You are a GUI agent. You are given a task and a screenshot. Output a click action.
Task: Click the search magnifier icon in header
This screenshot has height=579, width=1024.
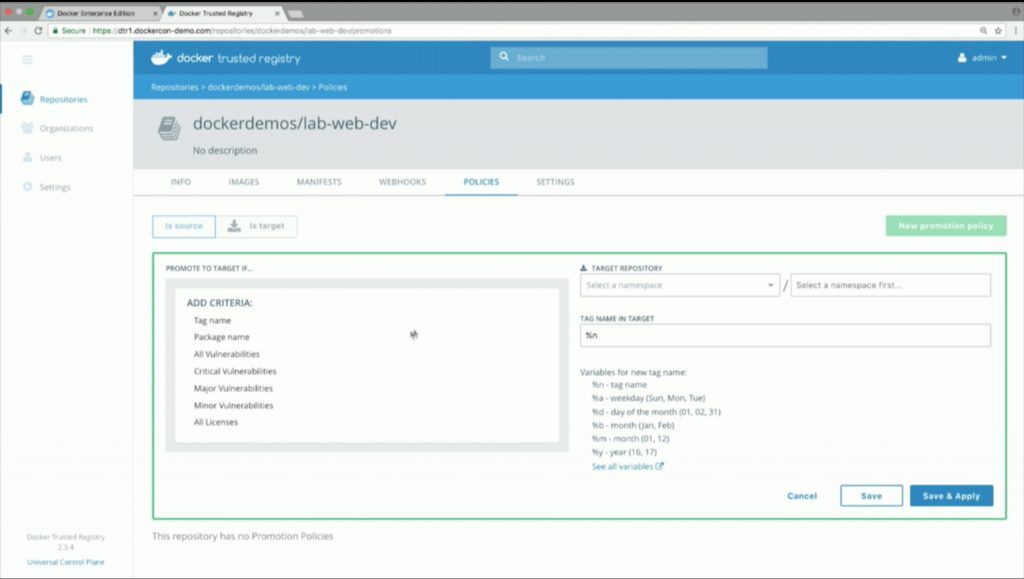pos(504,57)
